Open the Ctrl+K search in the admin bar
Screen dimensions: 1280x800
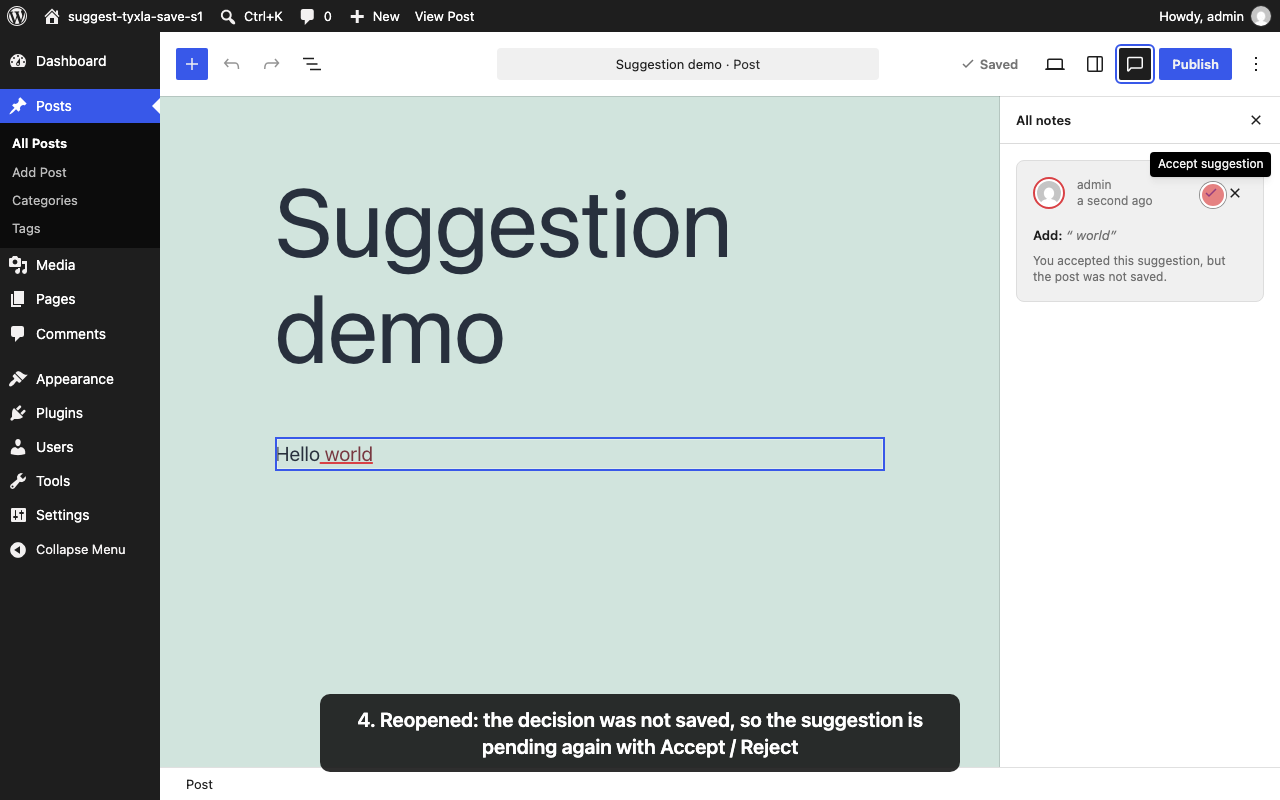(x=251, y=16)
